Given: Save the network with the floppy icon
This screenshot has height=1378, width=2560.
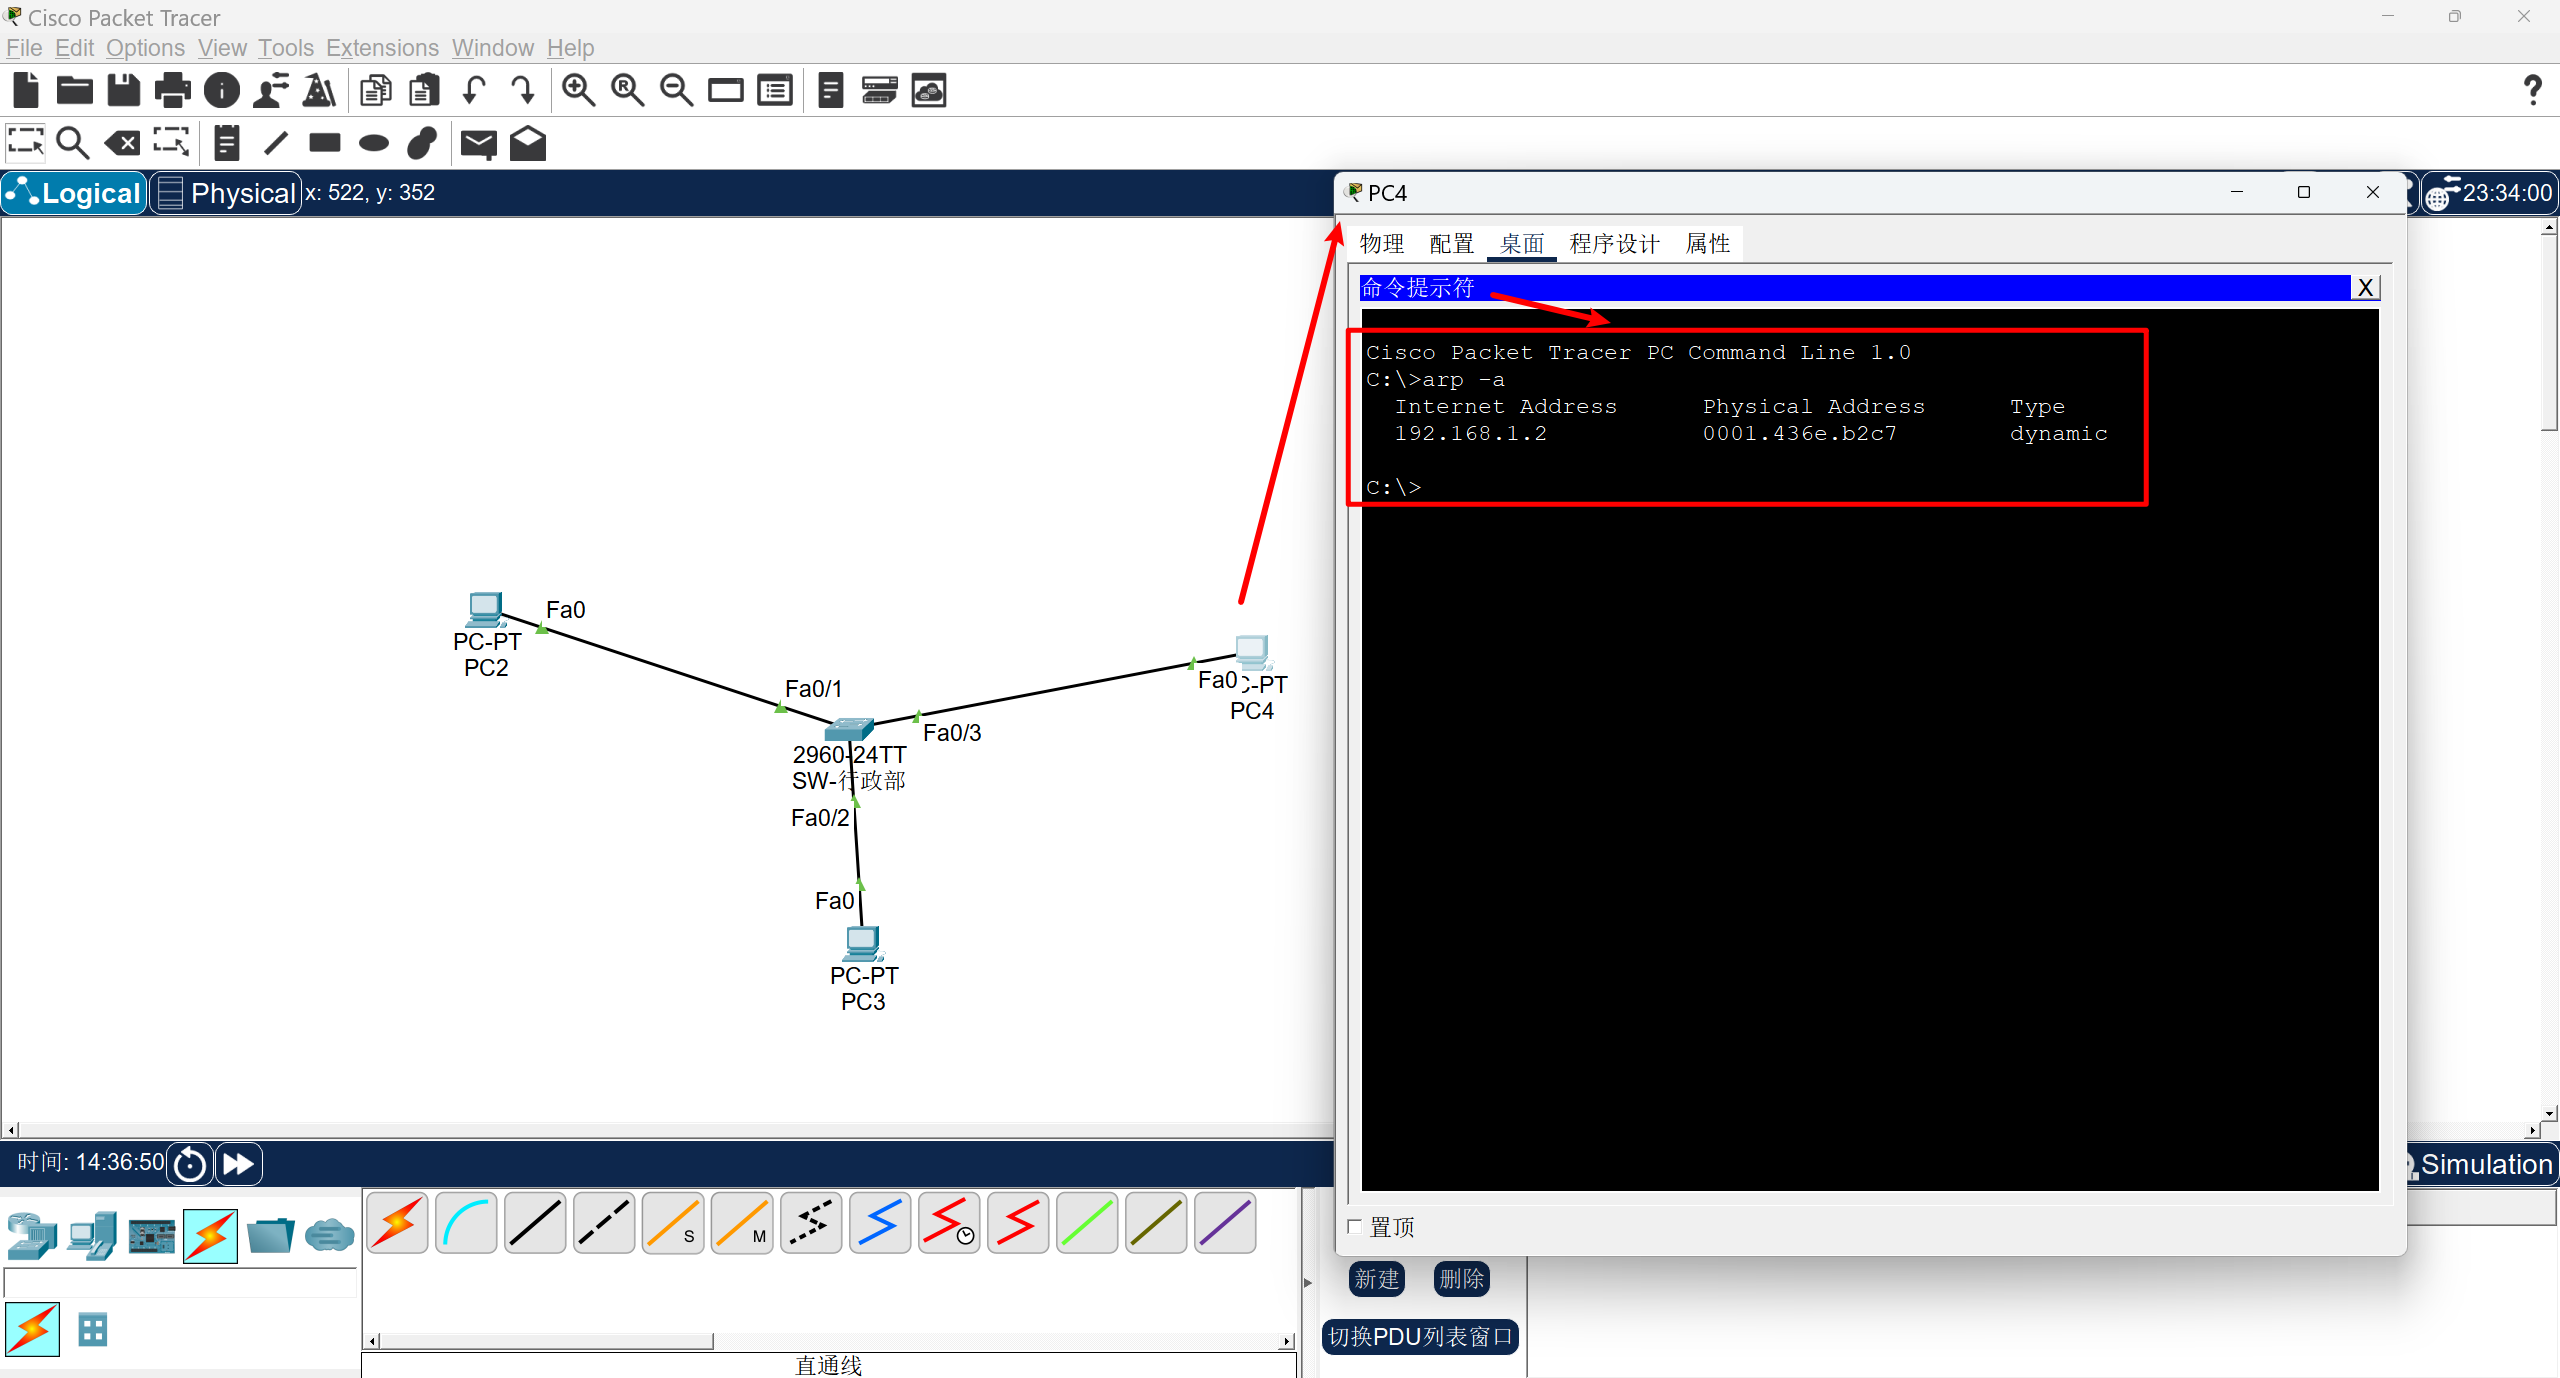Looking at the screenshot, I should [124, 90].
